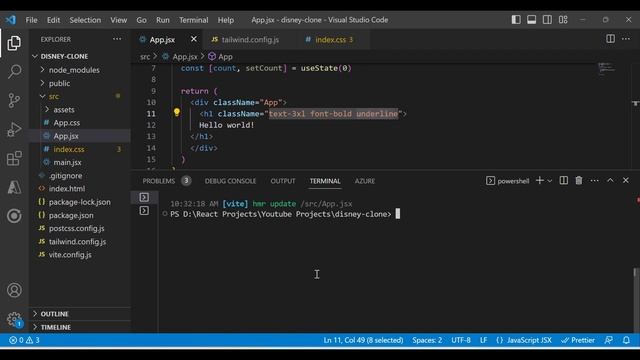Viewport: 640px width, 360px height.
Task: Open the Manage gear icon
Action: click(x=14, y=319)
